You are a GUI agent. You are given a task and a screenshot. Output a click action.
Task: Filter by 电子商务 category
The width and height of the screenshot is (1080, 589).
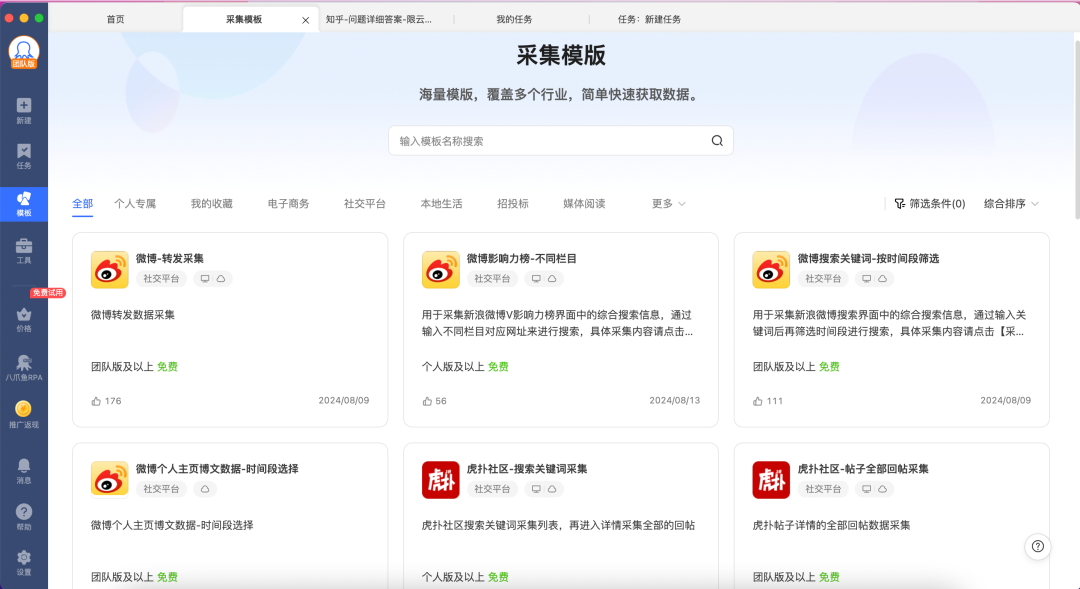coord(289,204)
